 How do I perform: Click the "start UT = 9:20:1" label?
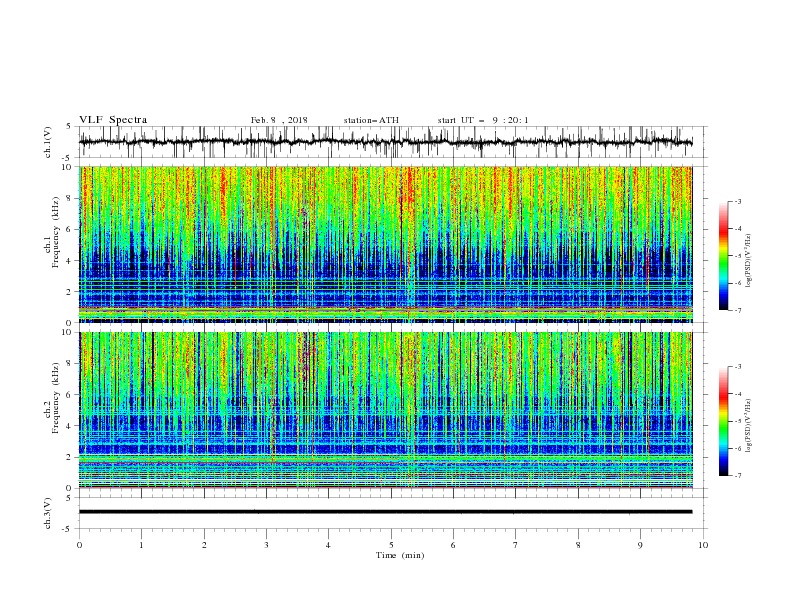click(483, 120)
